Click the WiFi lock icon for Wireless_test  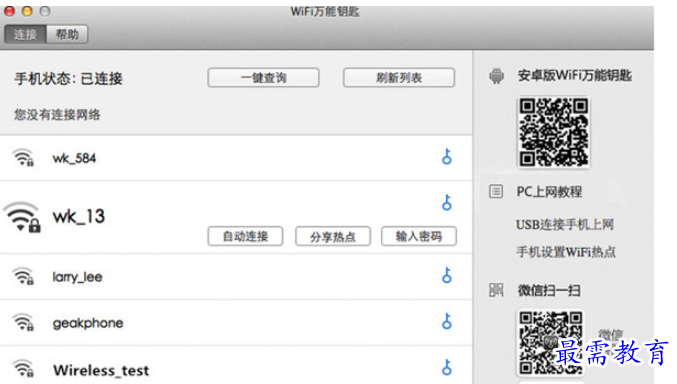pos(23,368)
